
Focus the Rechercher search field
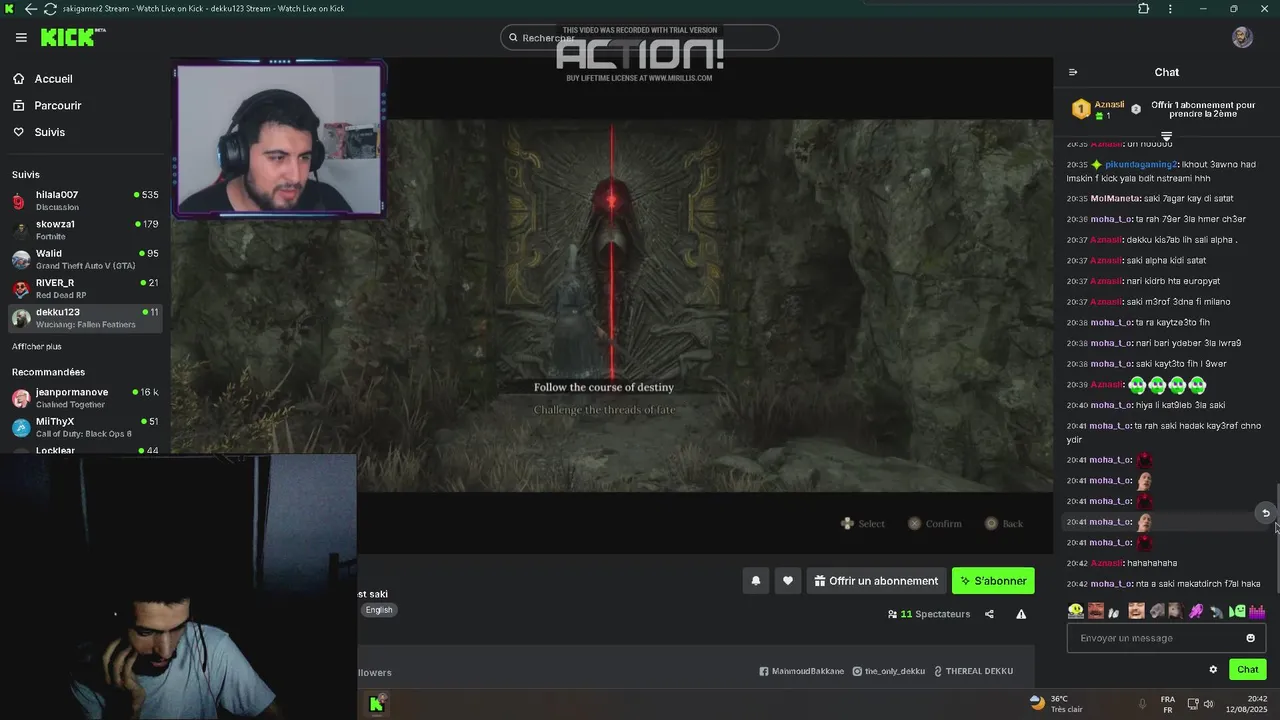click(640, 38)
